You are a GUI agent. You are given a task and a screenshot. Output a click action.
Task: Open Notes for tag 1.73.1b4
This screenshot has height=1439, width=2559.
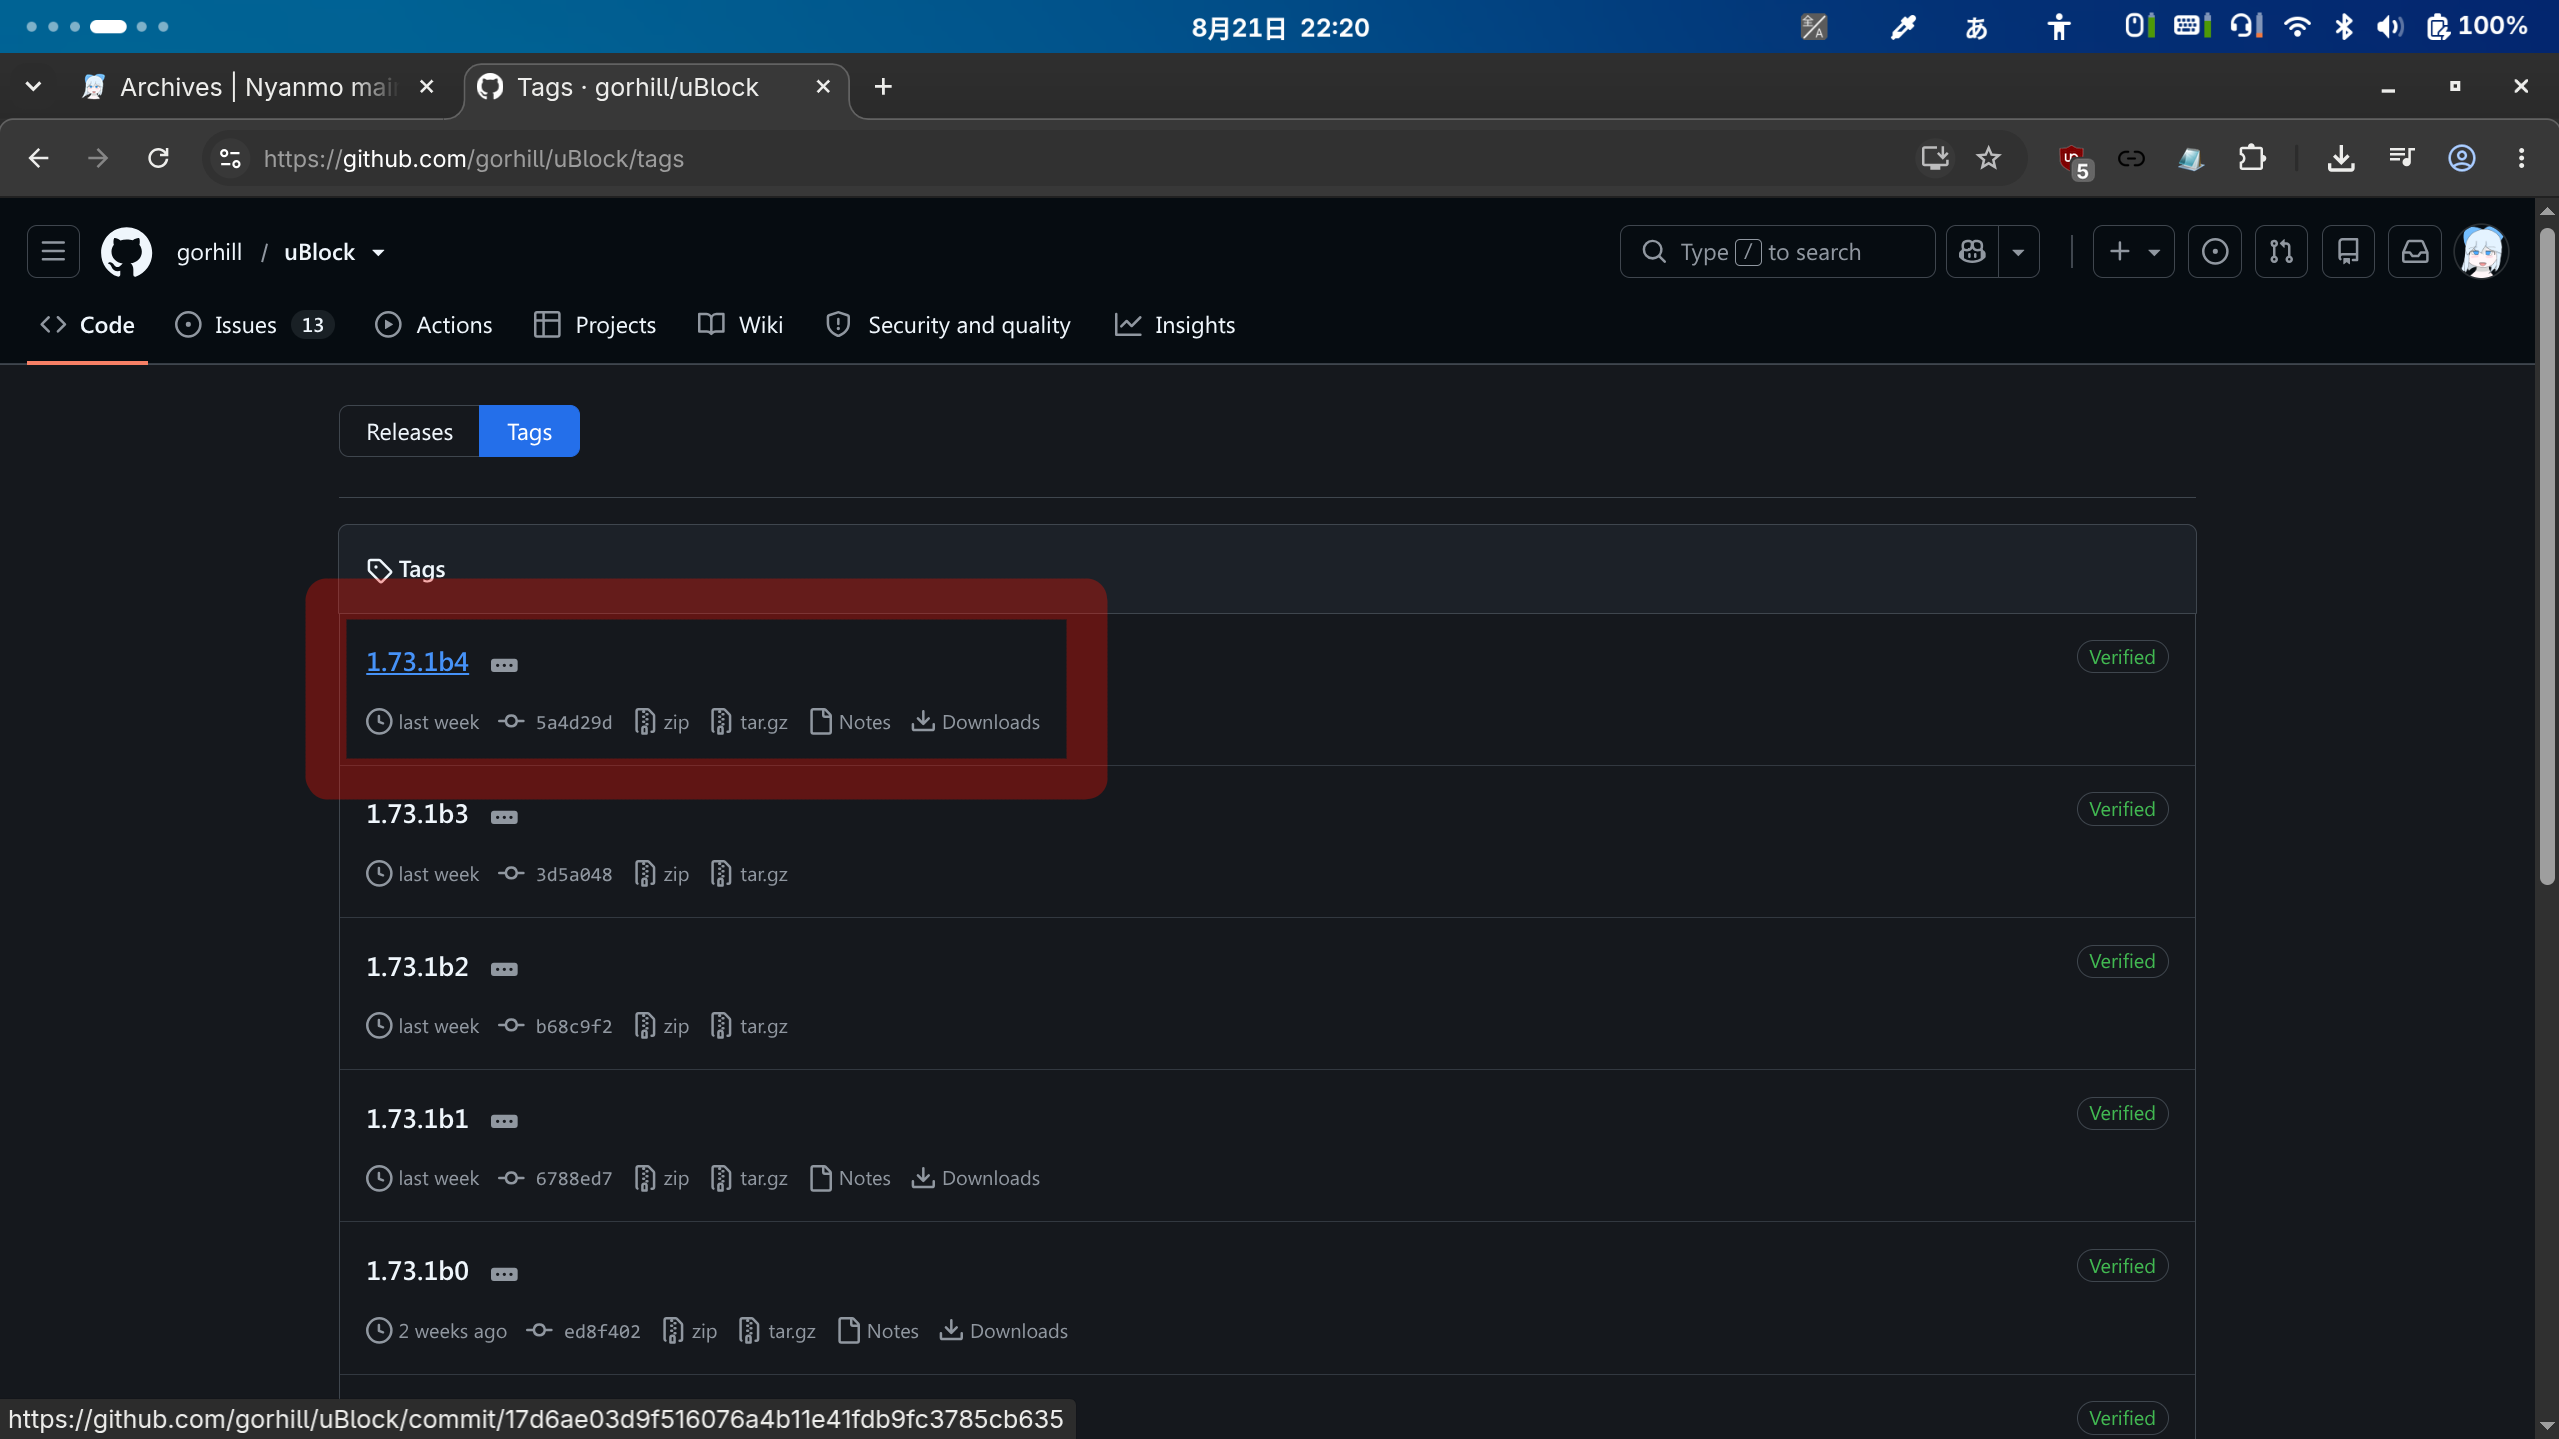click(x=850, y=722)
